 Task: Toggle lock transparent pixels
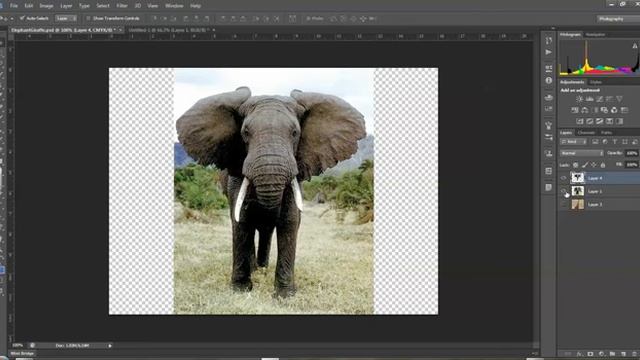[x=576, y=165]
